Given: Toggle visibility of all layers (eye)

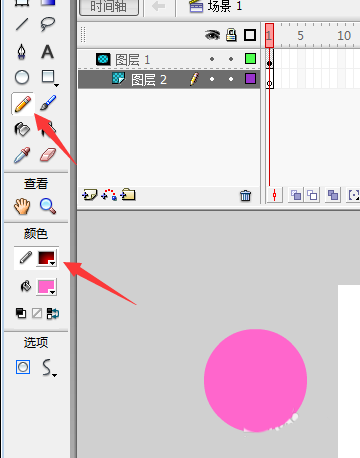Looking at the screenshot, I should click(x=212, y=35).
